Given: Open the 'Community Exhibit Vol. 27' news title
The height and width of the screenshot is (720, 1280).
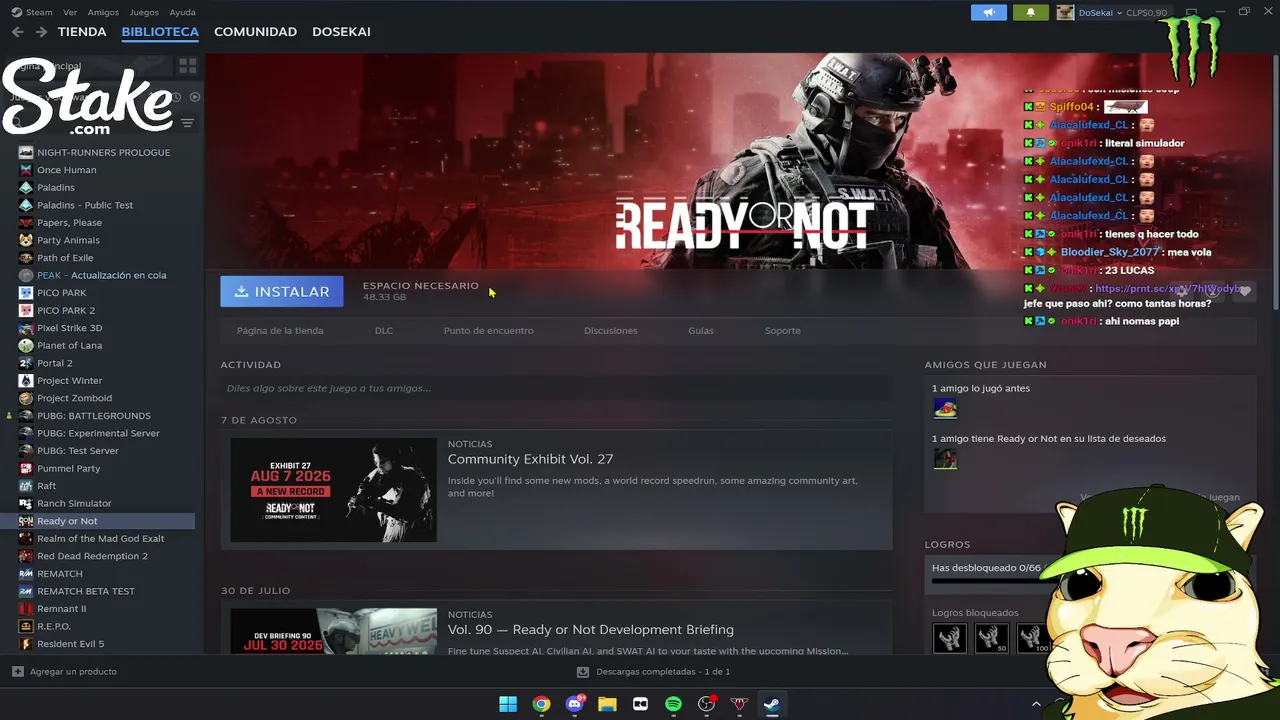Looking at the screenshot, I should coord(530,459).
